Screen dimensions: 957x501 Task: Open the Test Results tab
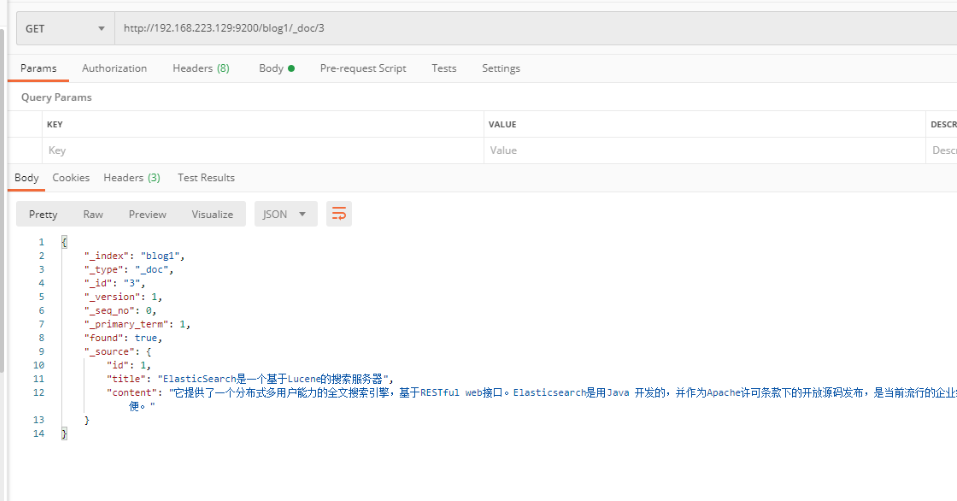click(x=206, y=178)
